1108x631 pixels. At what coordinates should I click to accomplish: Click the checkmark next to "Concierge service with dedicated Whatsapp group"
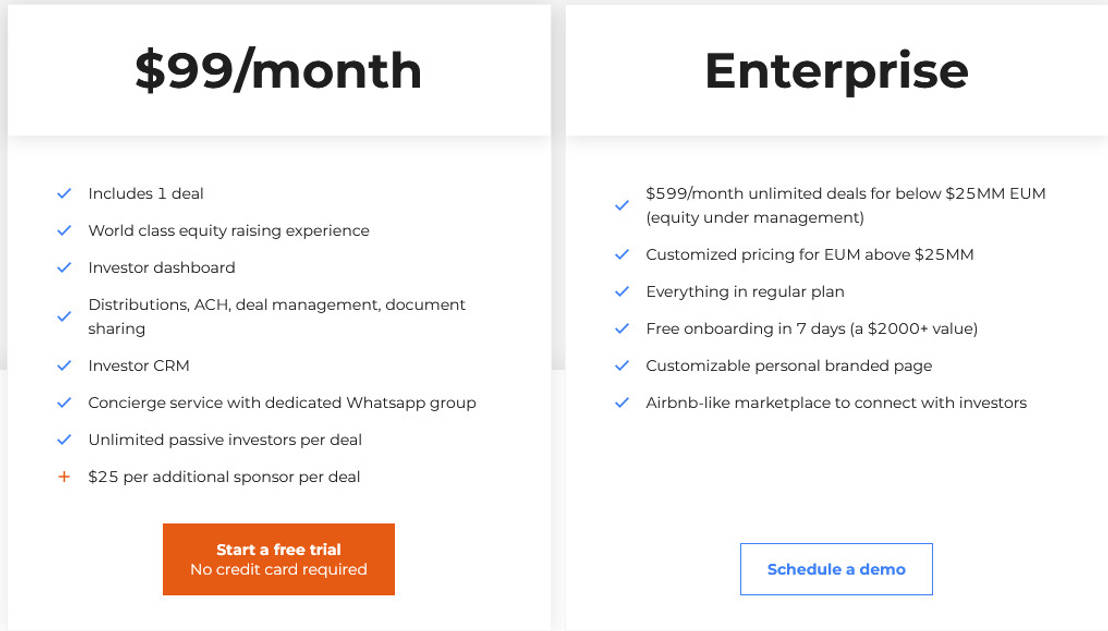click(x=64, y=402)
